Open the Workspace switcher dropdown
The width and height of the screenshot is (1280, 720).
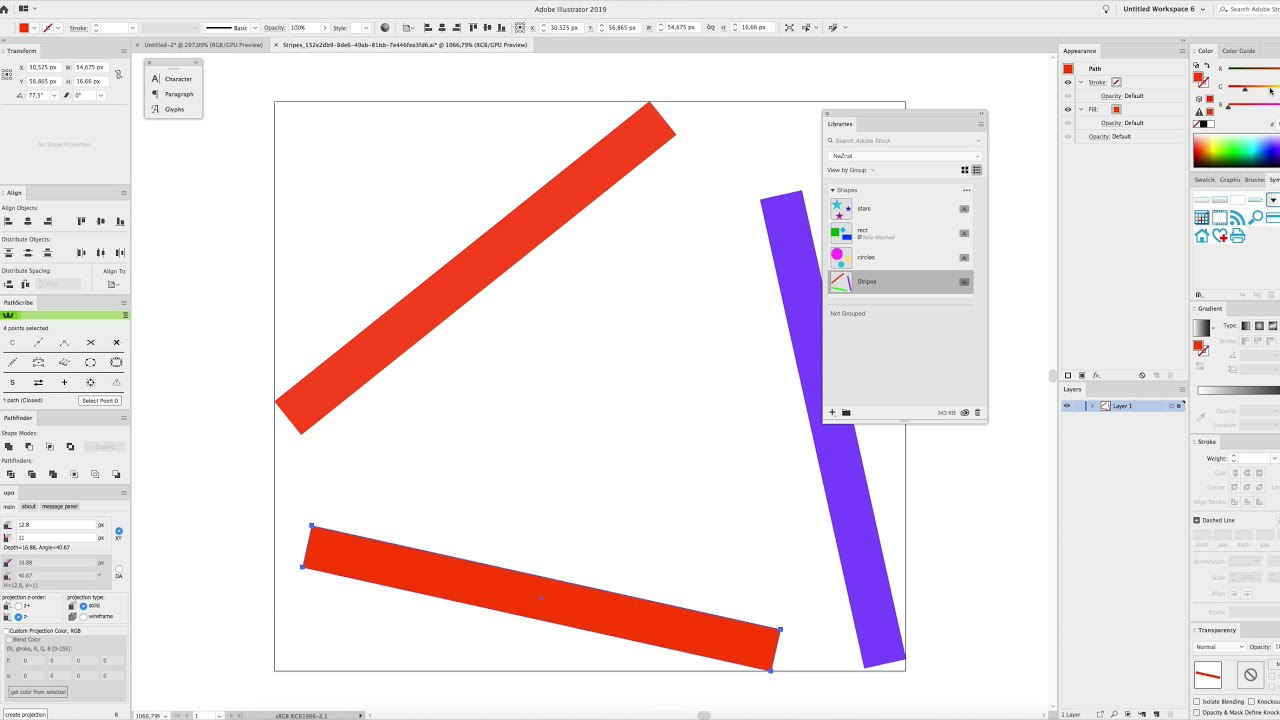pos(1164,9)
